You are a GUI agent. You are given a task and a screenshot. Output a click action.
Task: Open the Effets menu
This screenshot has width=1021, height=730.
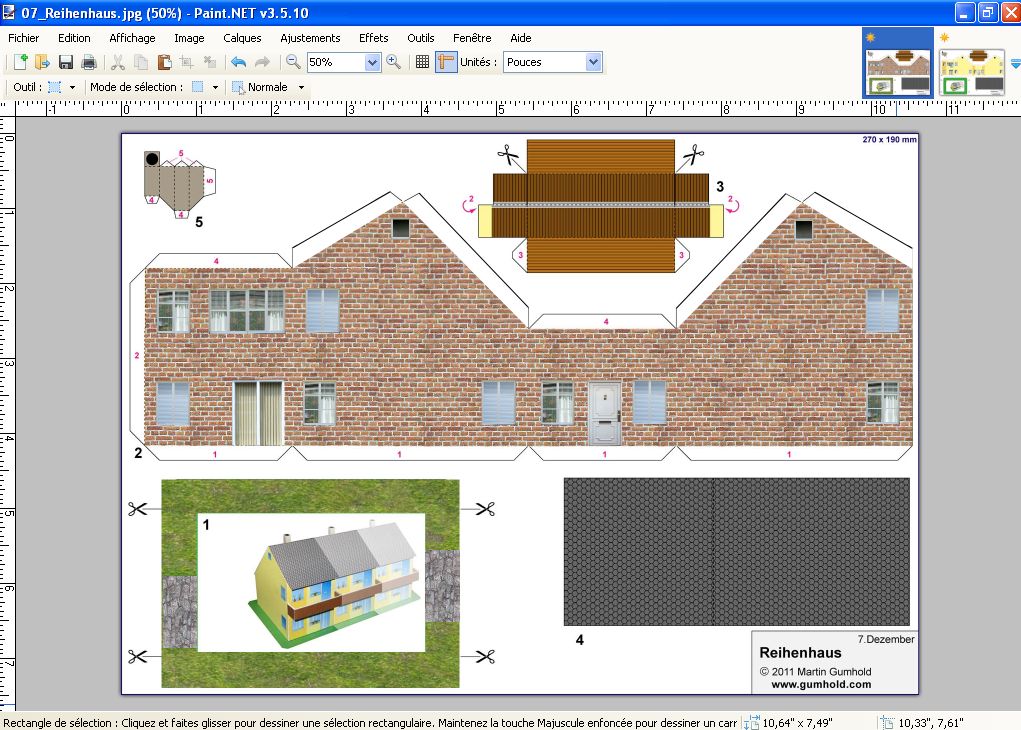click(373, 38)
